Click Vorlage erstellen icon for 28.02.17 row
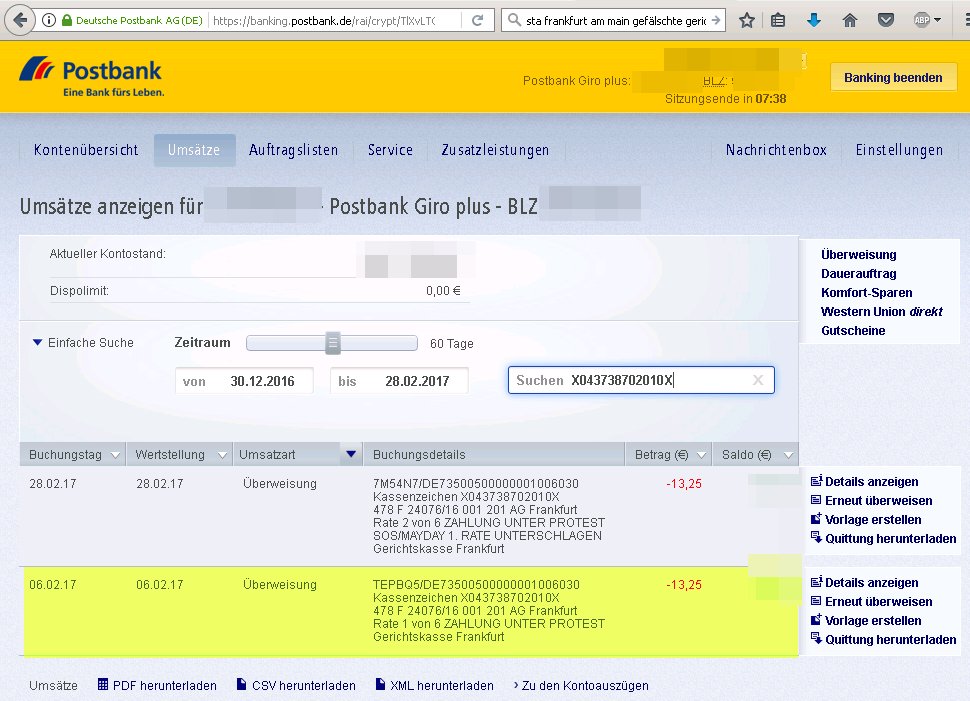 click(x=817, y=518)
